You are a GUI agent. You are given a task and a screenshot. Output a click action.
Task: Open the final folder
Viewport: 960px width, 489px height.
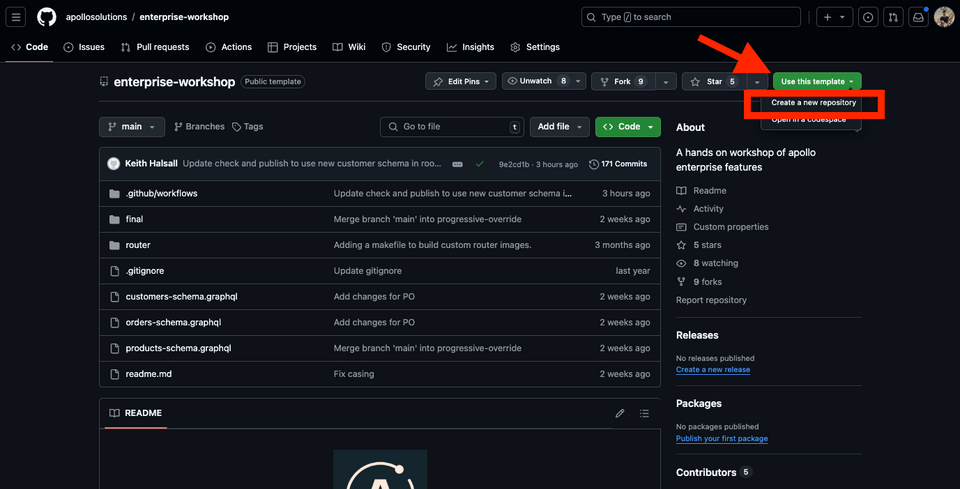(x=134, y=219)
